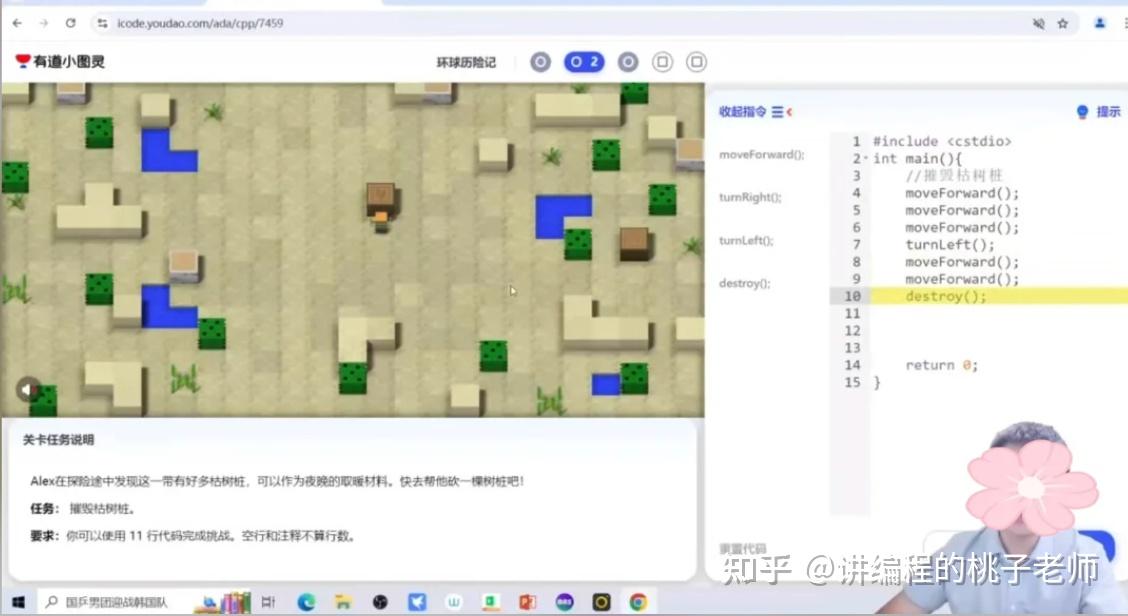
Task: Toggle the game sound speaker icon
Action: (28, 389)
